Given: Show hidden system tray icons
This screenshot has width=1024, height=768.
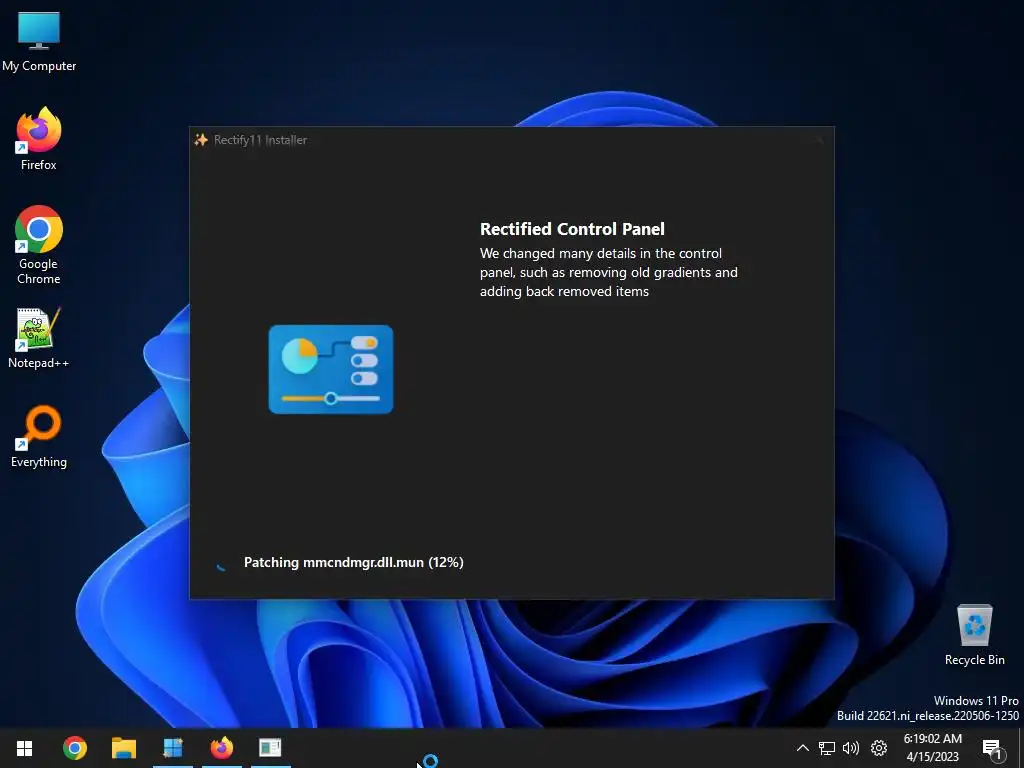Looking at the screenshot, I should coord(803,748).
